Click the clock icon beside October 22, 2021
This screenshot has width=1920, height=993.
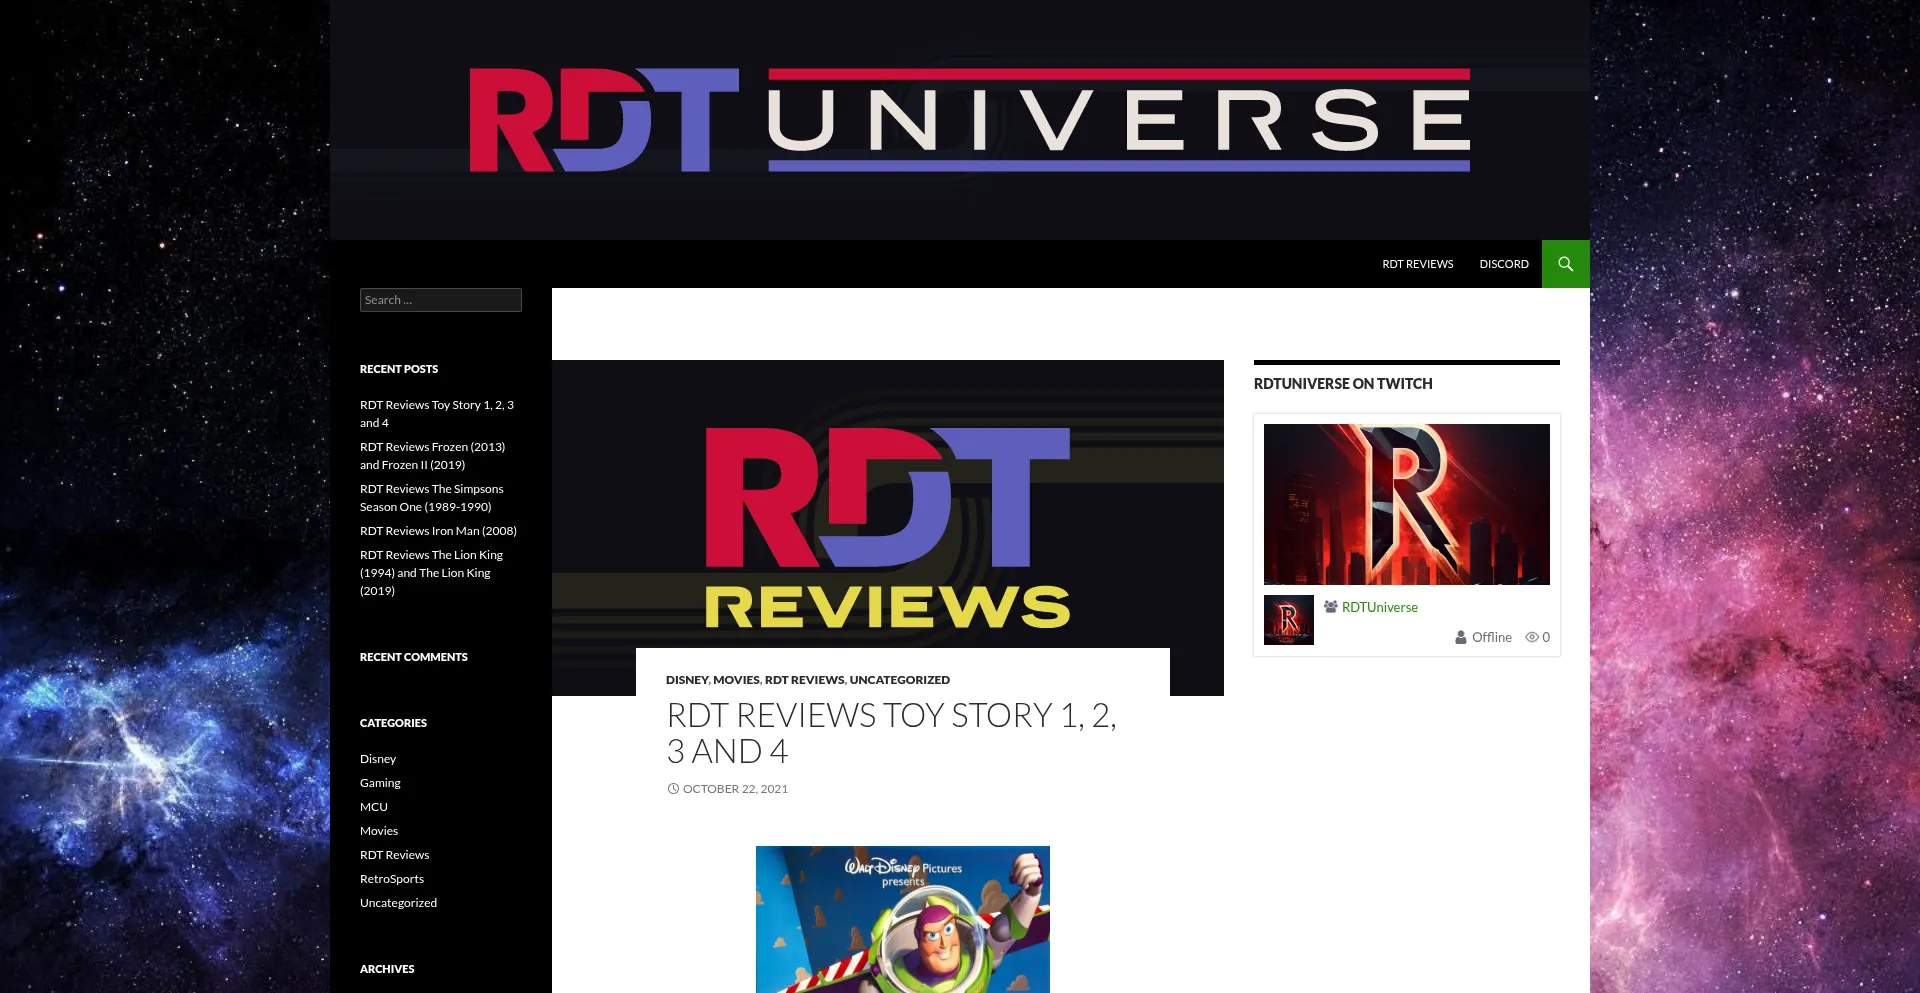pos(673,789)
